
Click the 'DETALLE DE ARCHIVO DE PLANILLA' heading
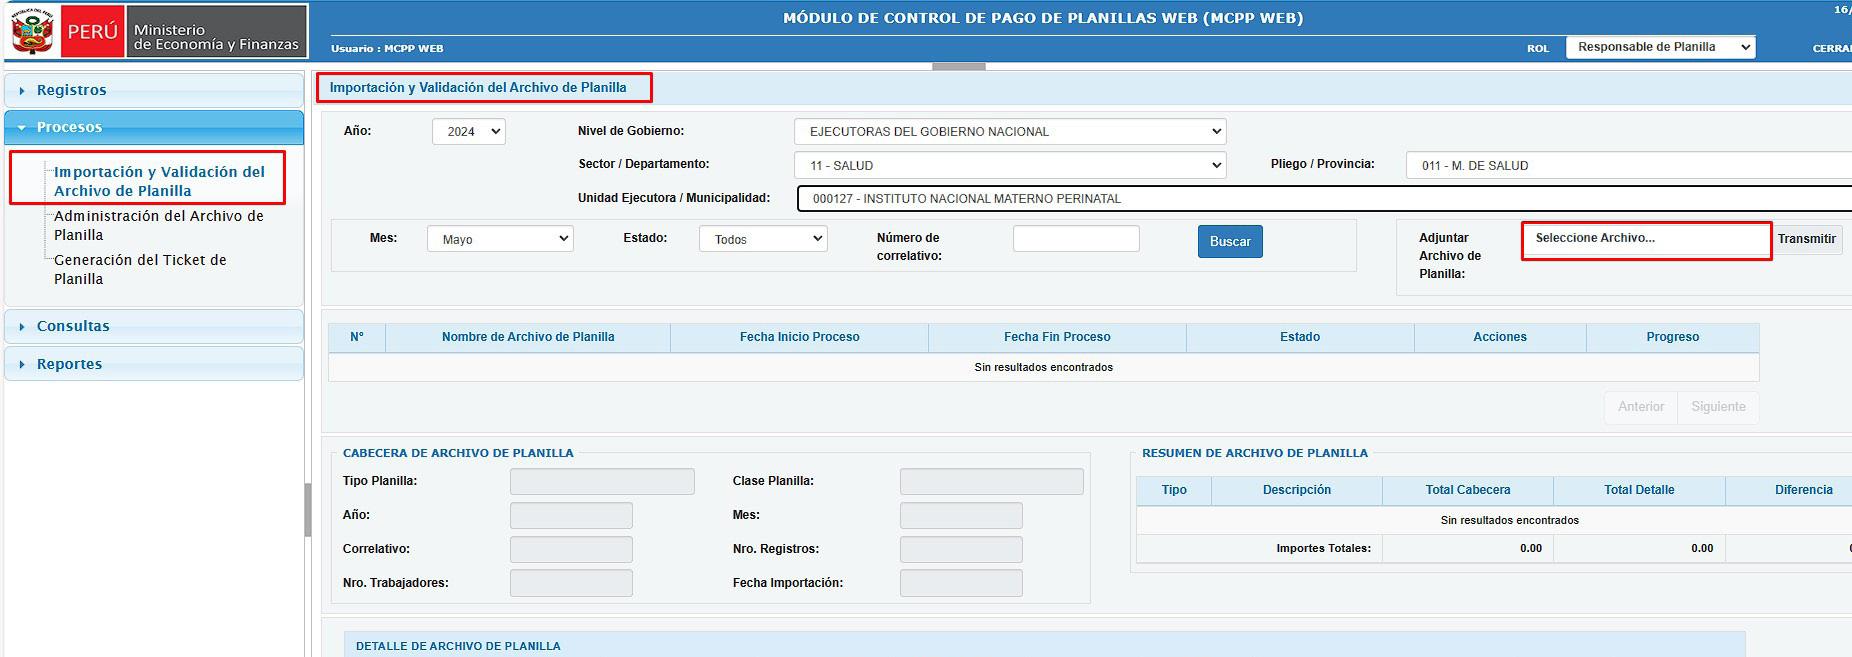pyautogui.click(x=458, y=646)
